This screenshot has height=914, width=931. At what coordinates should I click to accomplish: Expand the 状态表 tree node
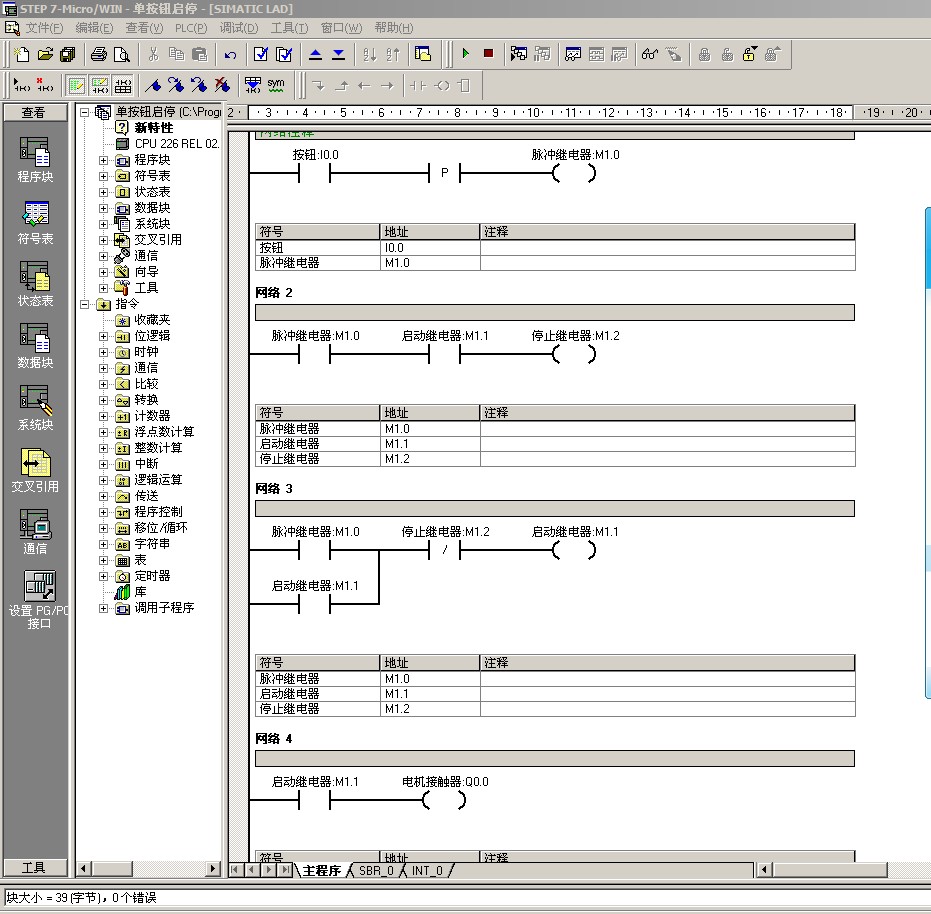pos(103,192)
